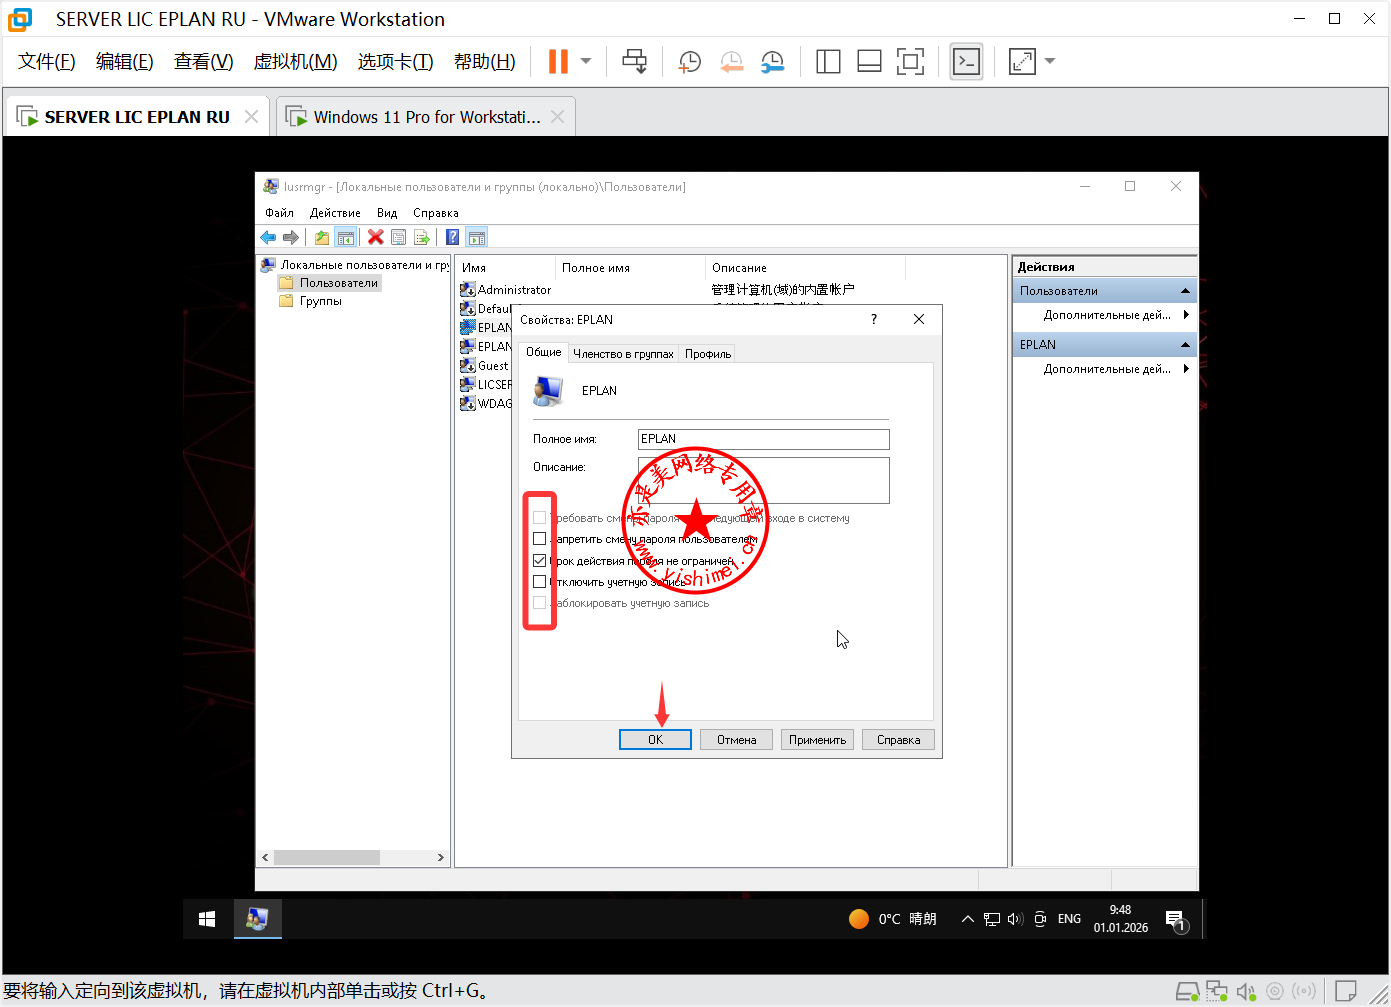Click send Ctrl+Alt+Del toolbar icon

point(634,61)
